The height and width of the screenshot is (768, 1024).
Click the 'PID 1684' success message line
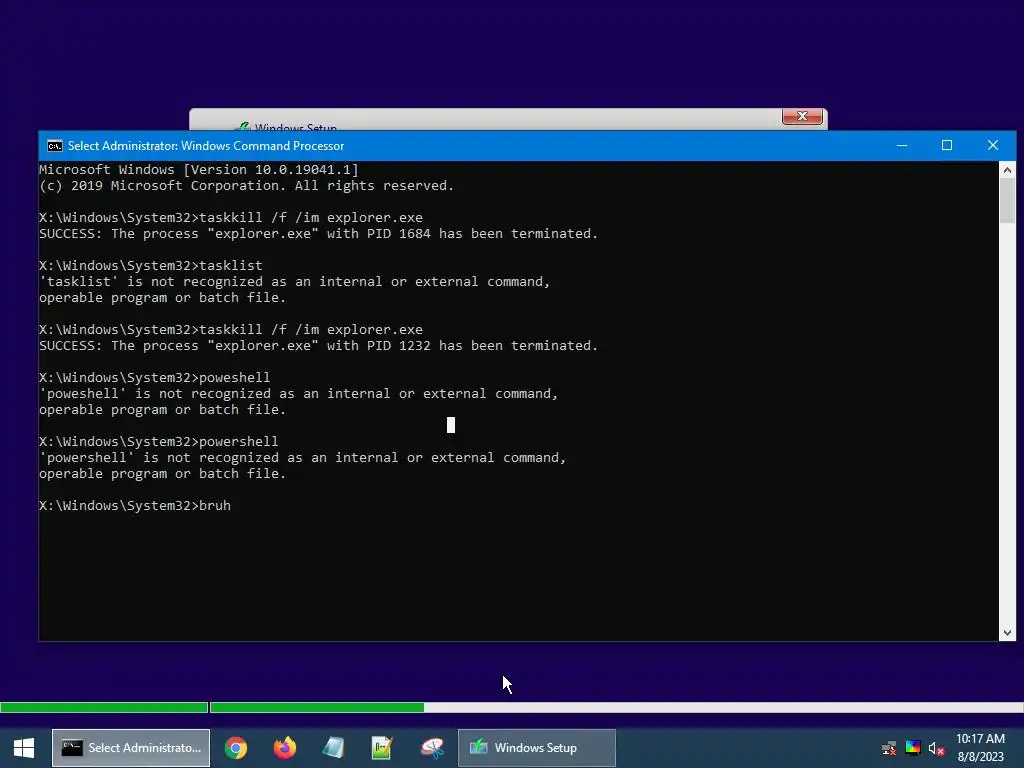(319, 233)
